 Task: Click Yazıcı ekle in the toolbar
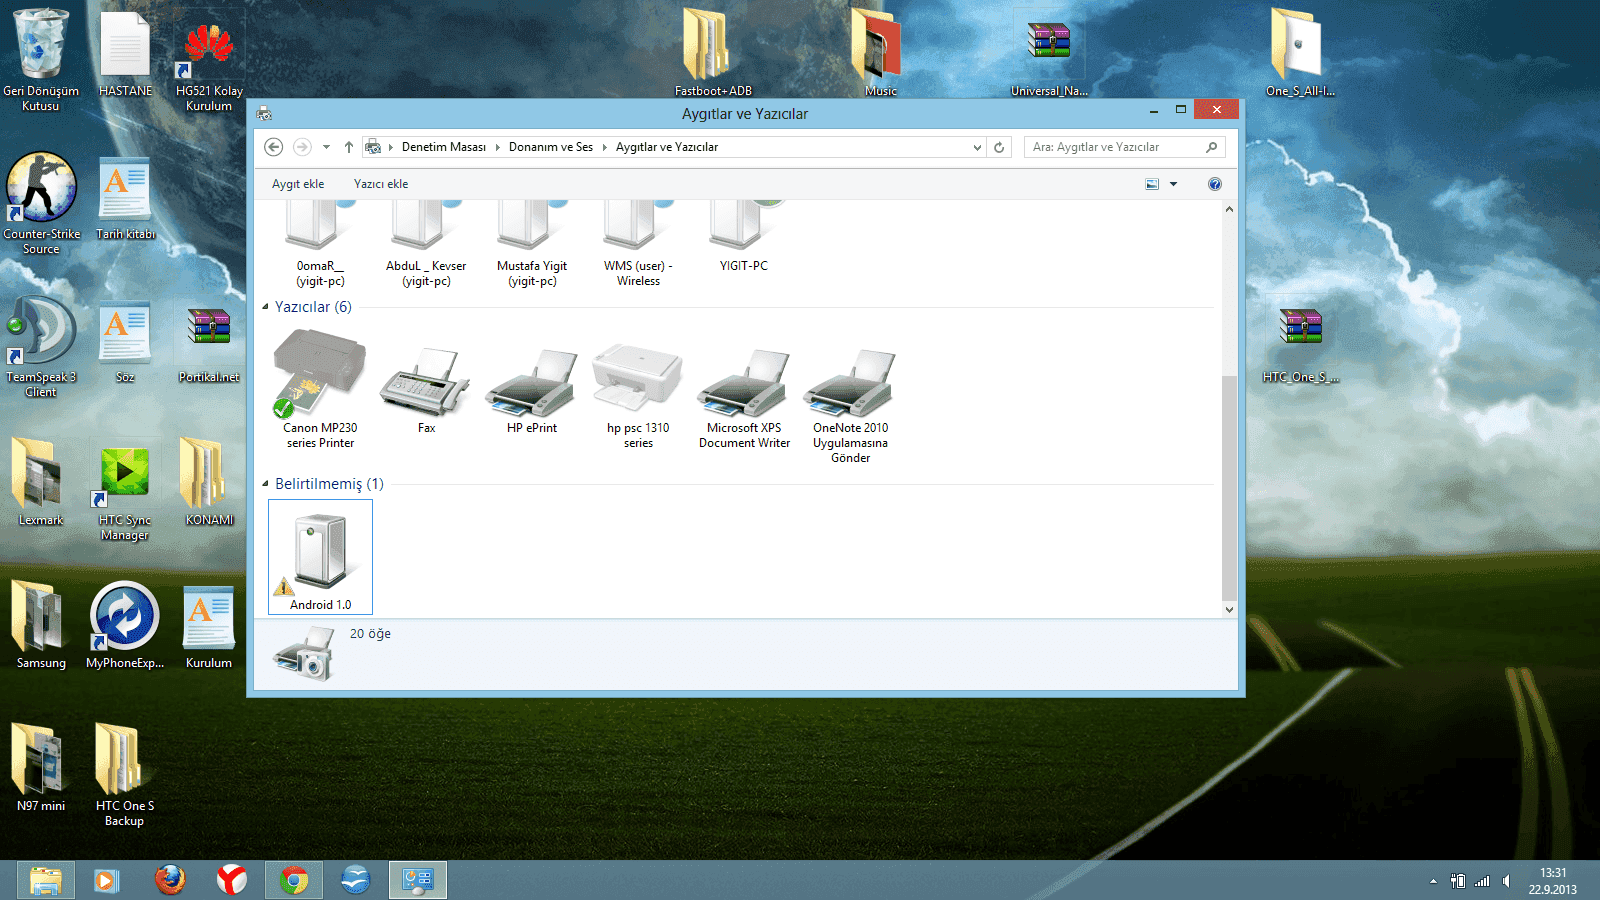pos(381,184)
